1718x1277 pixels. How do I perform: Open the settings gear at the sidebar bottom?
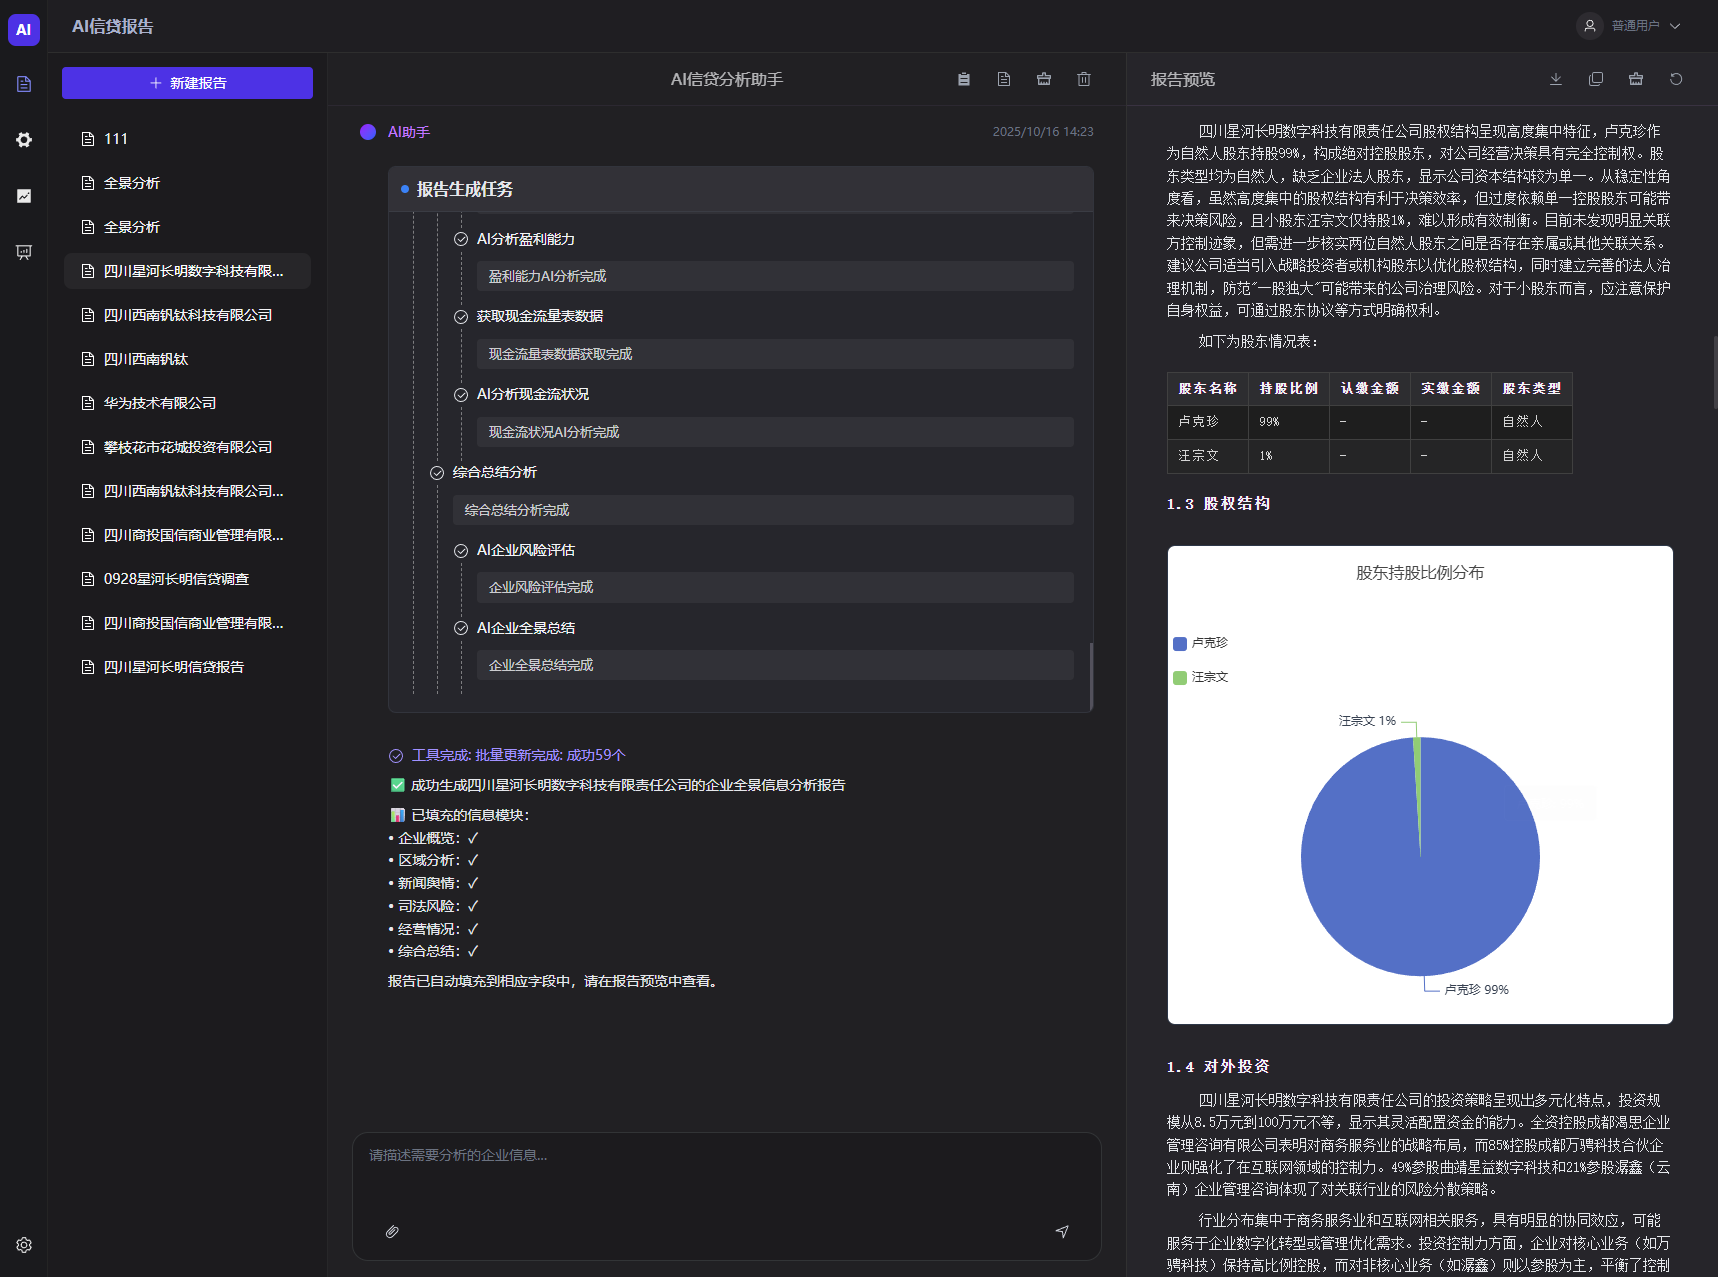click(24, 1245)
